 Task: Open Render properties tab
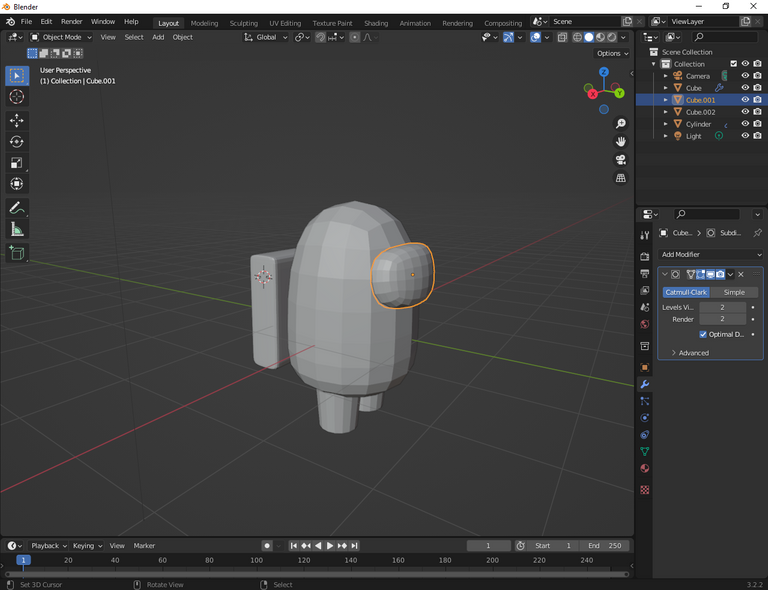click(645, 256)
